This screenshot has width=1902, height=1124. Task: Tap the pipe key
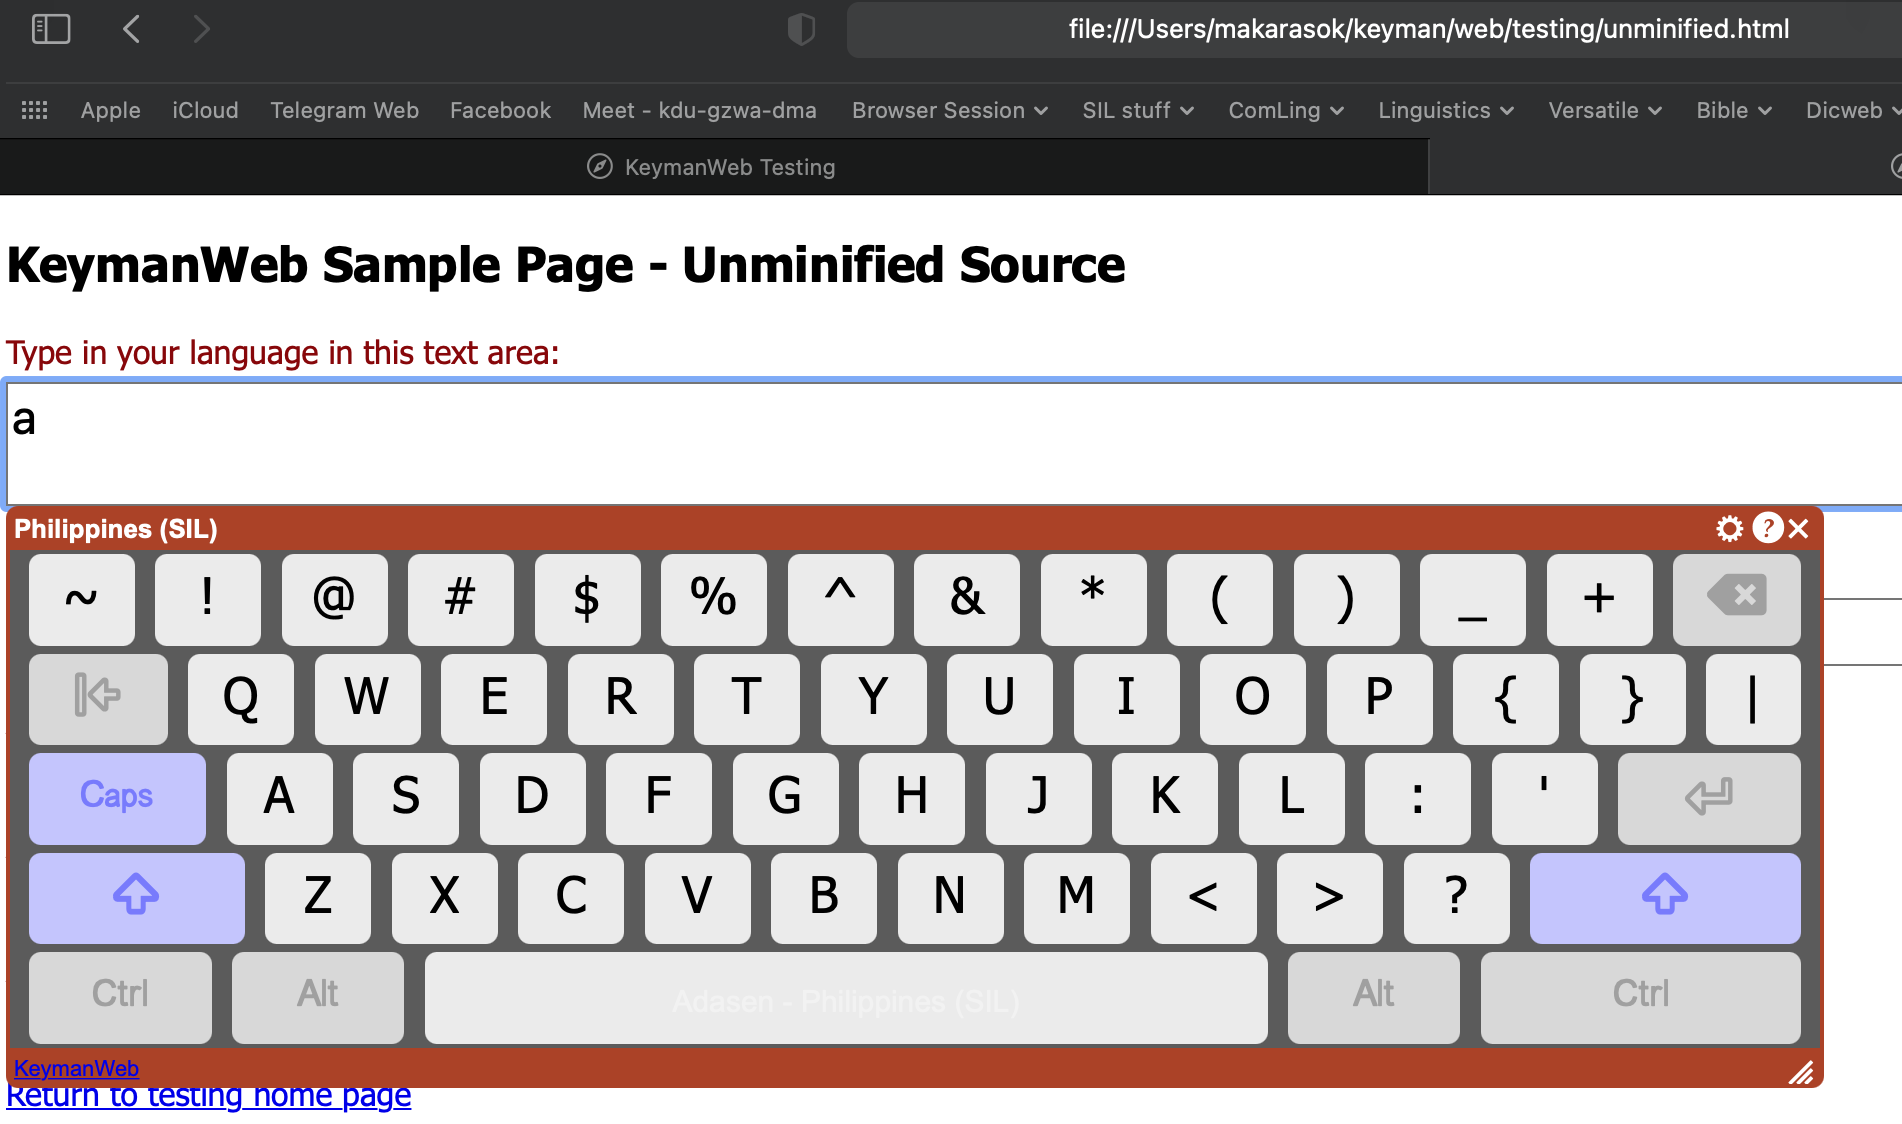[1753, 697]
